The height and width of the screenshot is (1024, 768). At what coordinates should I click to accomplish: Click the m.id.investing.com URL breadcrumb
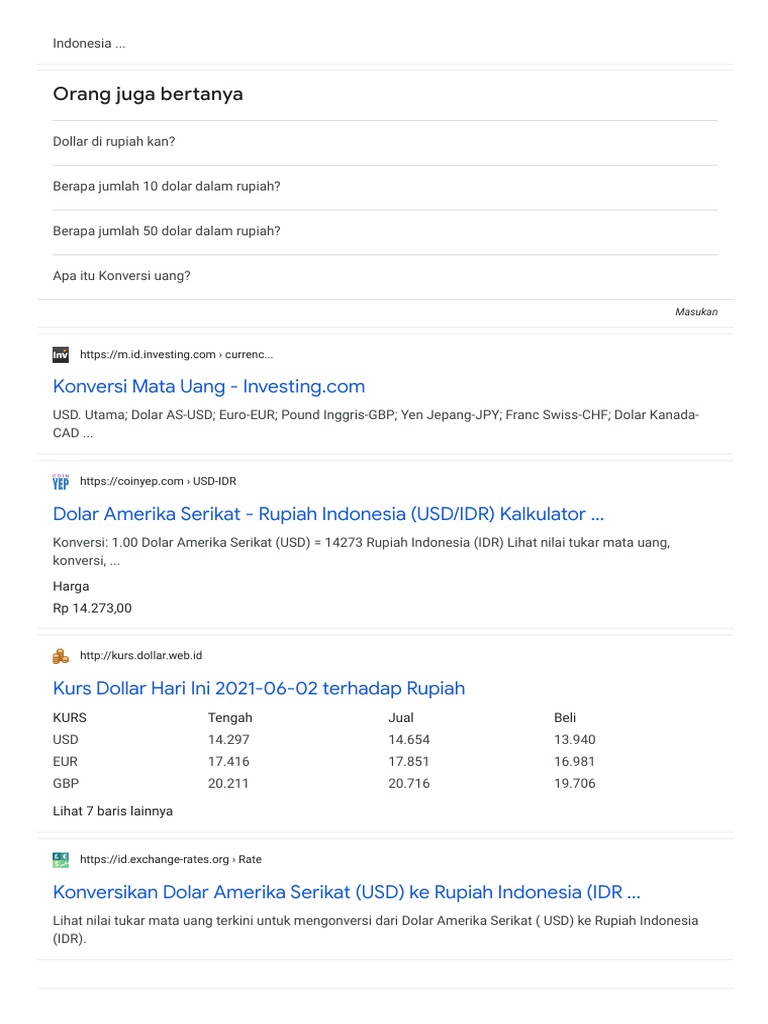tap(176, 354)
